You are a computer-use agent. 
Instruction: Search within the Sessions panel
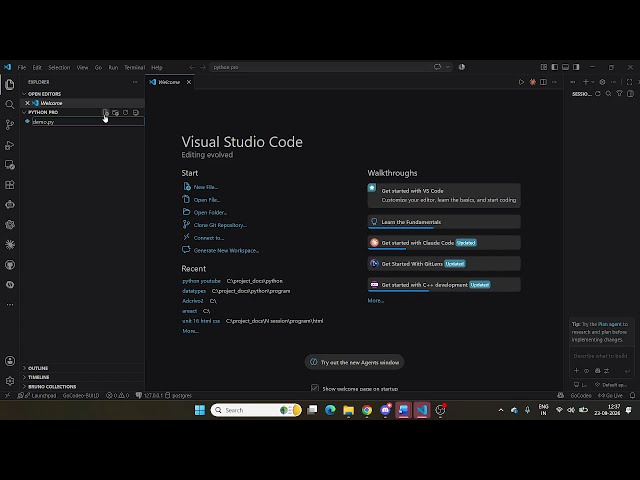609,93
